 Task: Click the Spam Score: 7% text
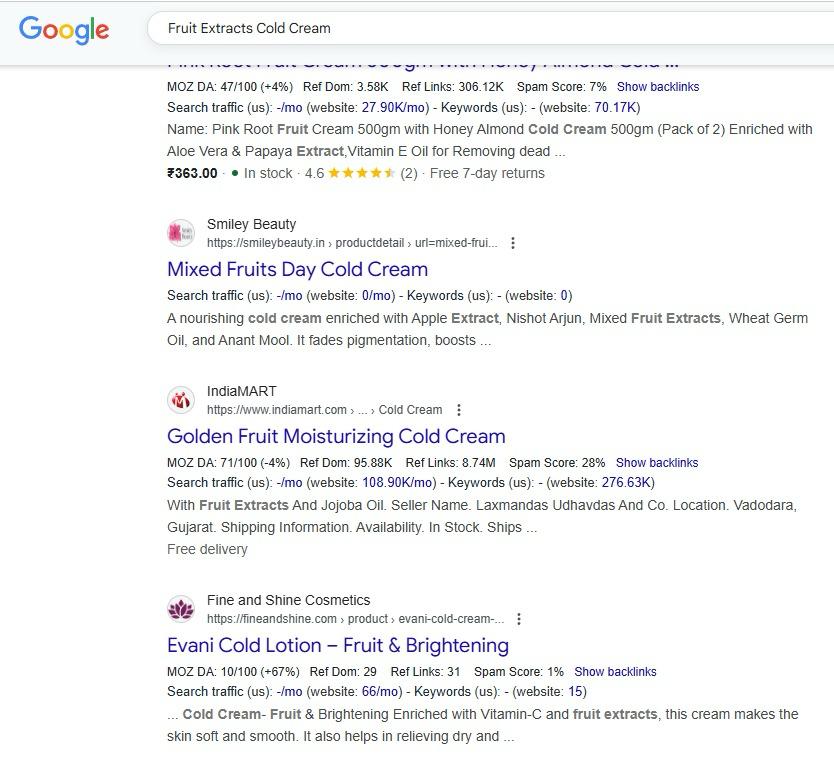(x=562, y=87)
